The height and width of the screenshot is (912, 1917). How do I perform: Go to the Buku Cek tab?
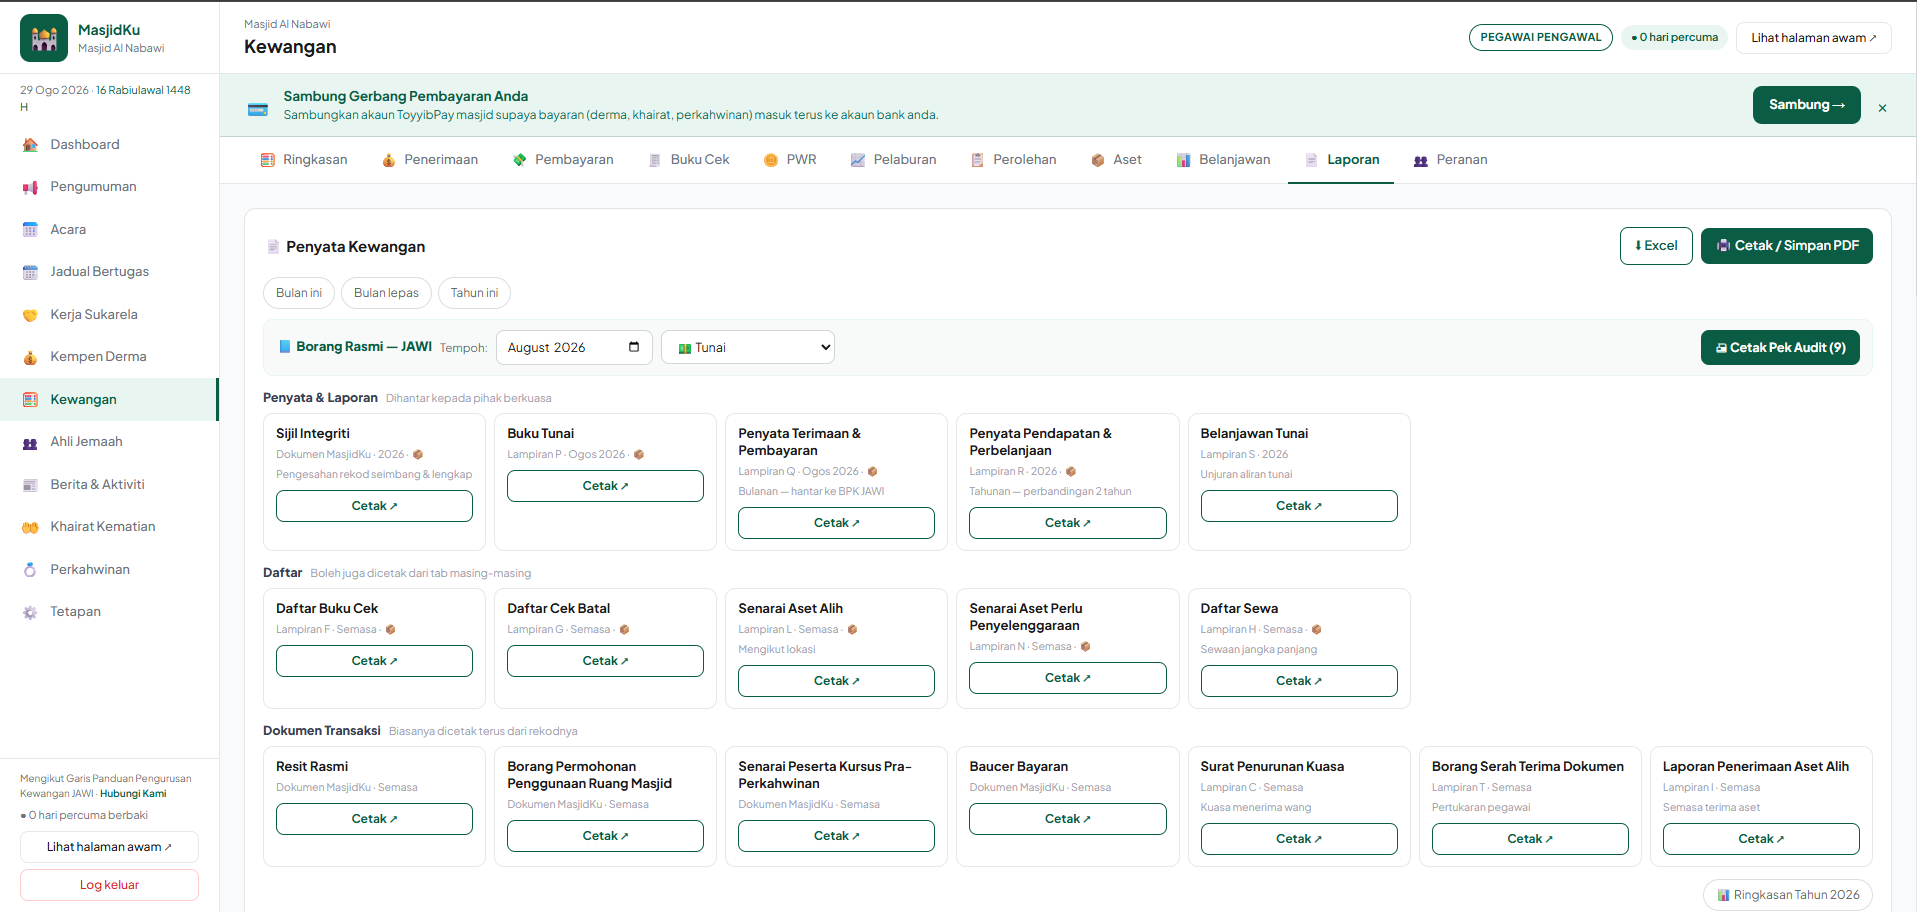(x=689, y=160)
